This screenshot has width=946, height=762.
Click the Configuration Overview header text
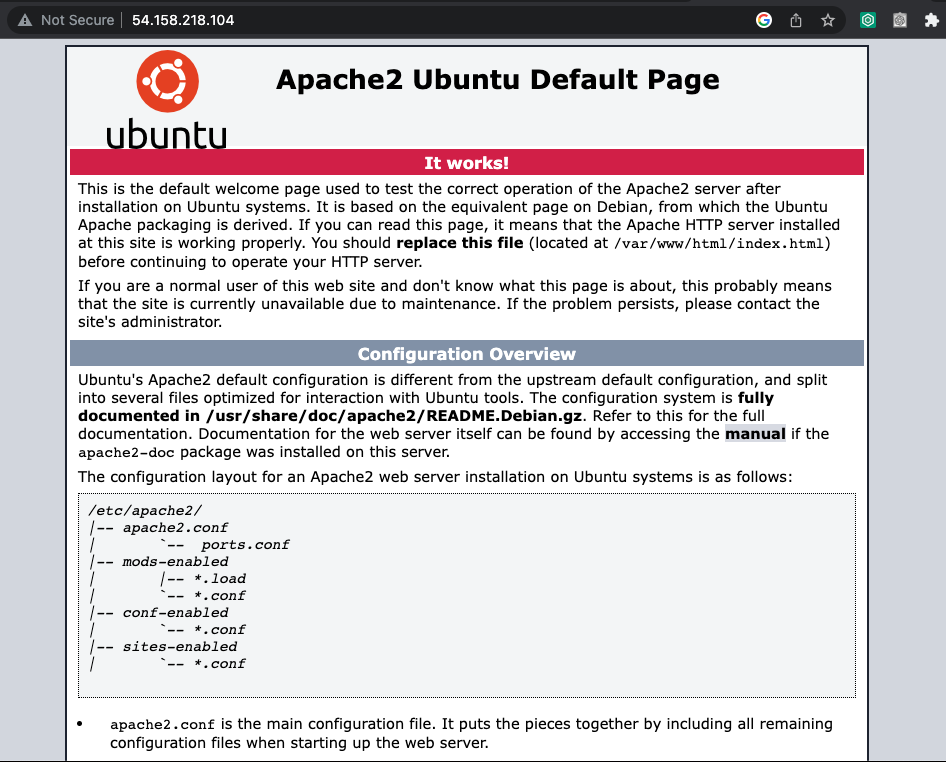coord(466,354)
